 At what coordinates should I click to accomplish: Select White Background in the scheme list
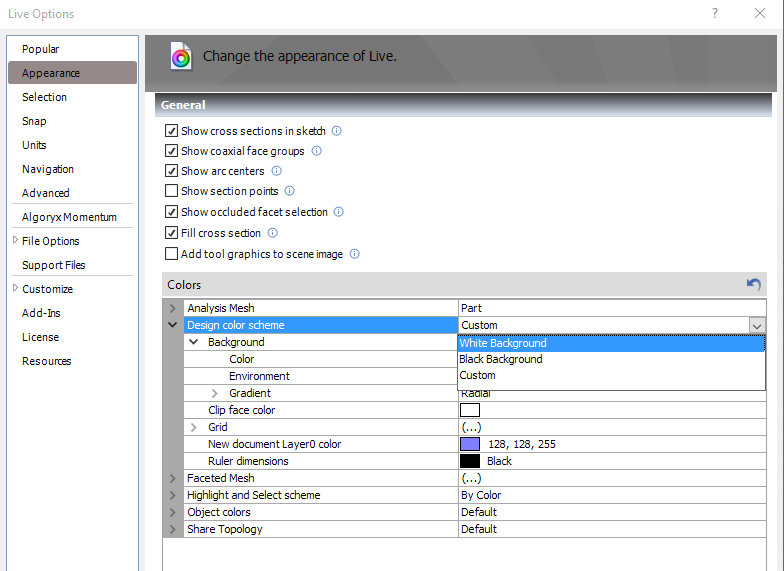tap(503, 343)
